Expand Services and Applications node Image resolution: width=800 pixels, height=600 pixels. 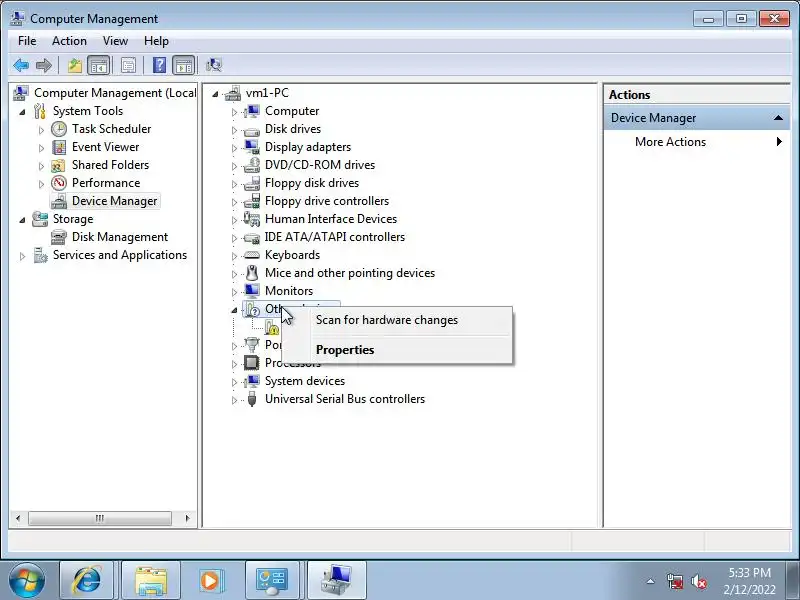[22, 256]
